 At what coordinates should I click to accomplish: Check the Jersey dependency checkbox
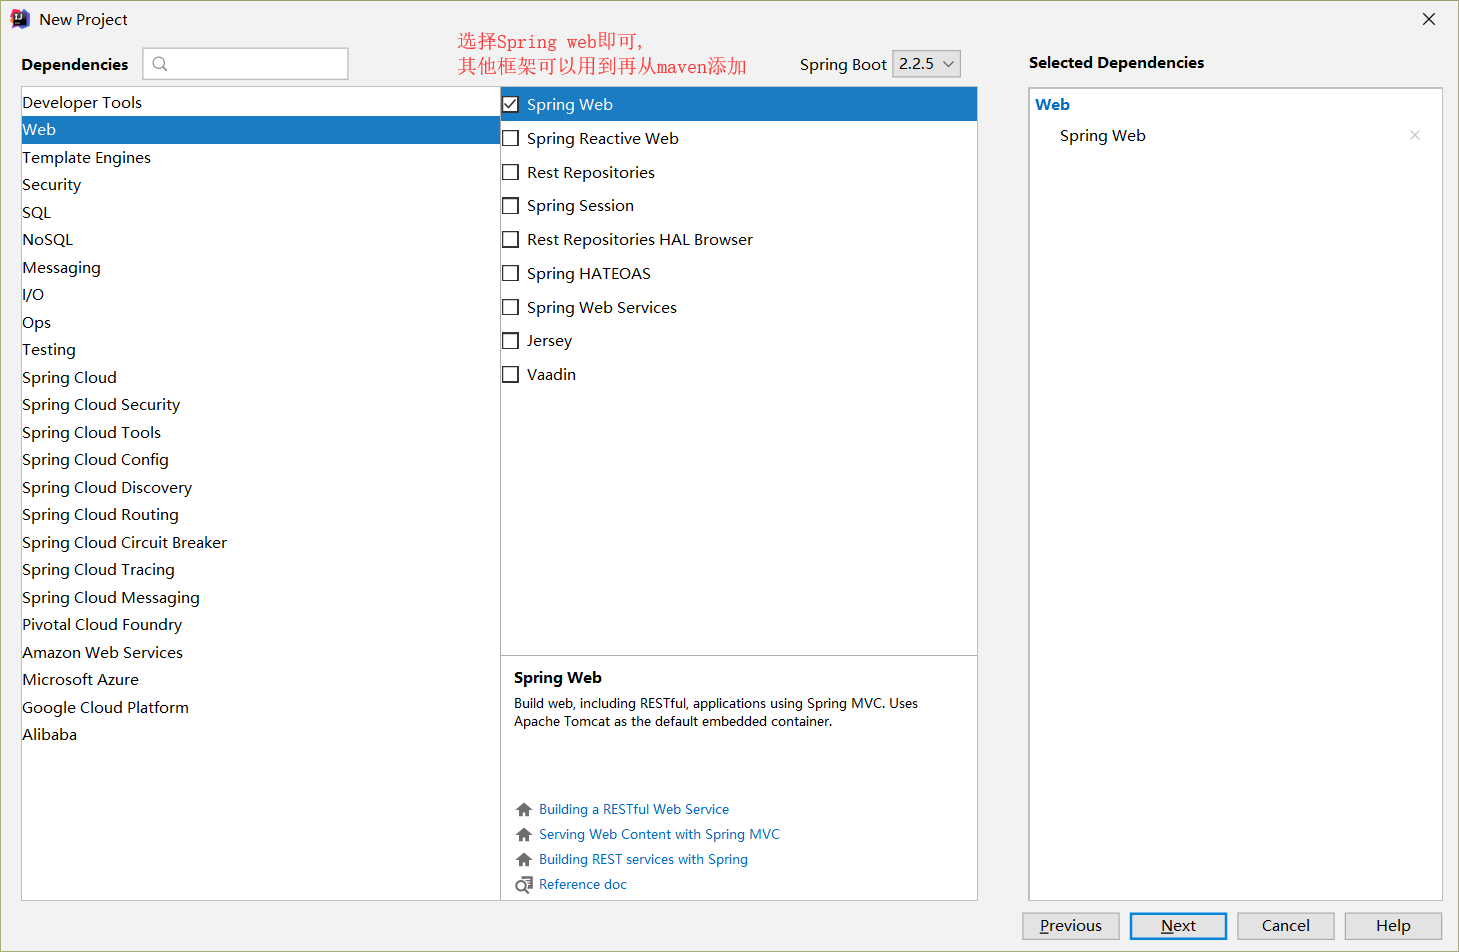coord(510,340)
